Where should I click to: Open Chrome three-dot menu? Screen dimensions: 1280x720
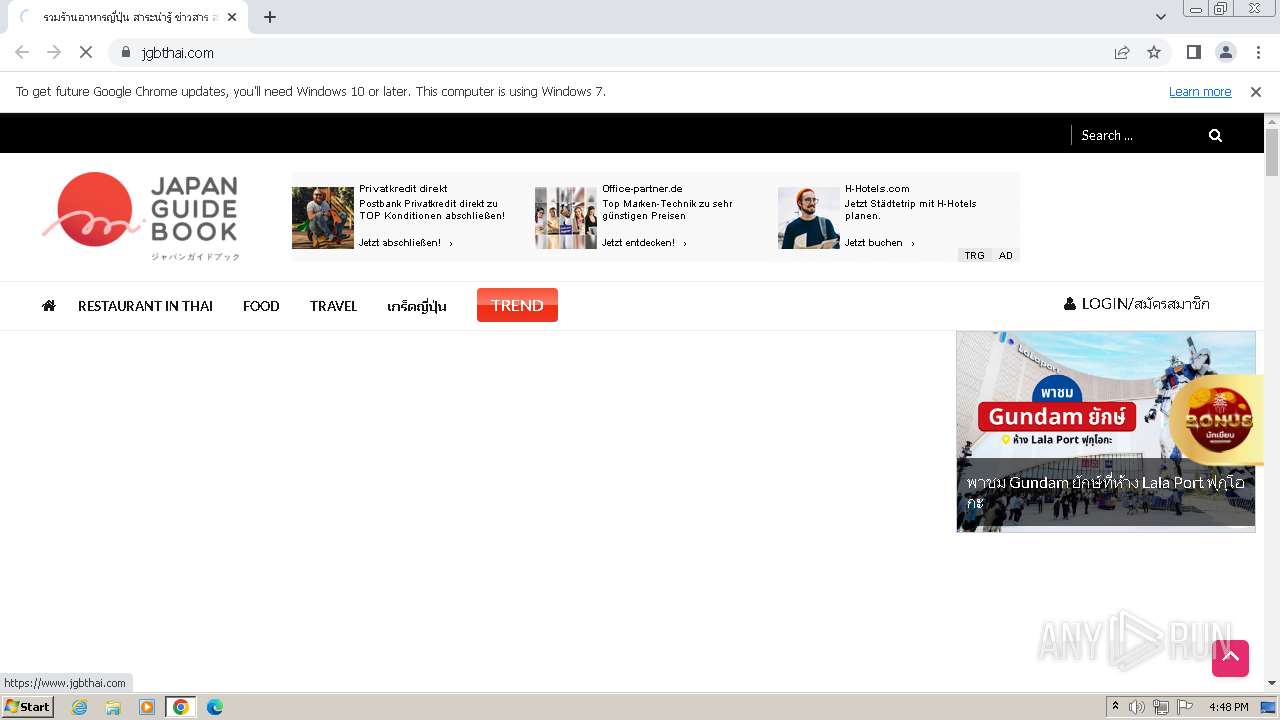[x=1258, y=53]
